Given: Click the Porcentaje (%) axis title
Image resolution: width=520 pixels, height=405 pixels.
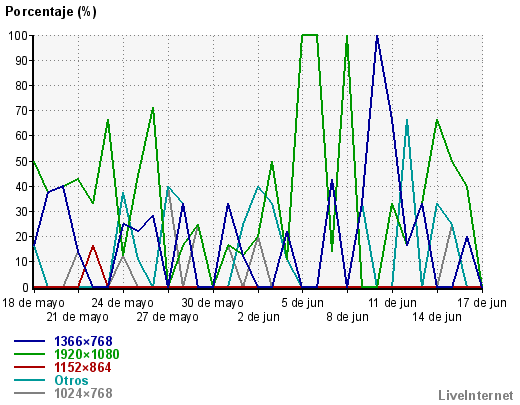Looking at the screenshot, I should 51,12.
